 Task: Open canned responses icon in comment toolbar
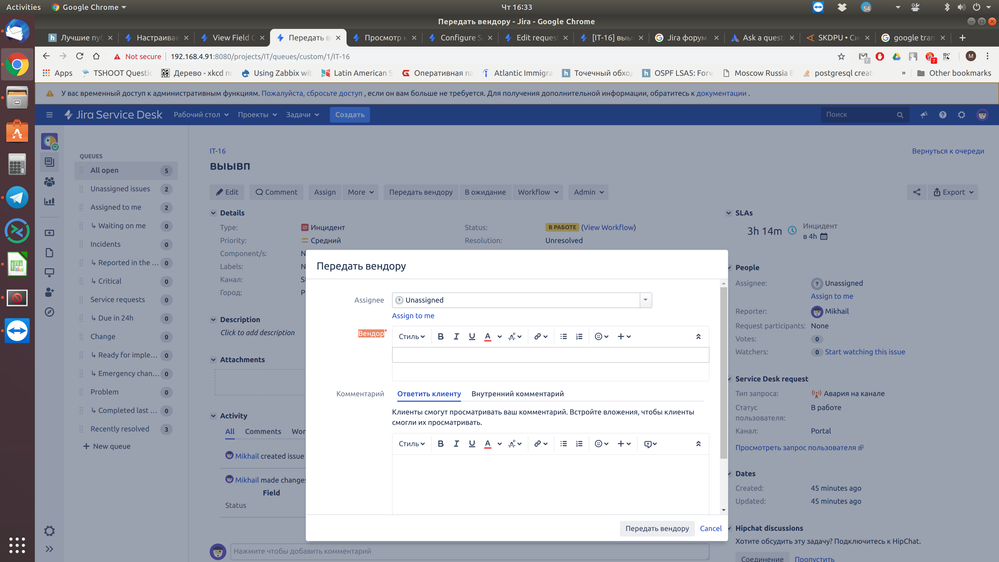(x=650, y=443)
